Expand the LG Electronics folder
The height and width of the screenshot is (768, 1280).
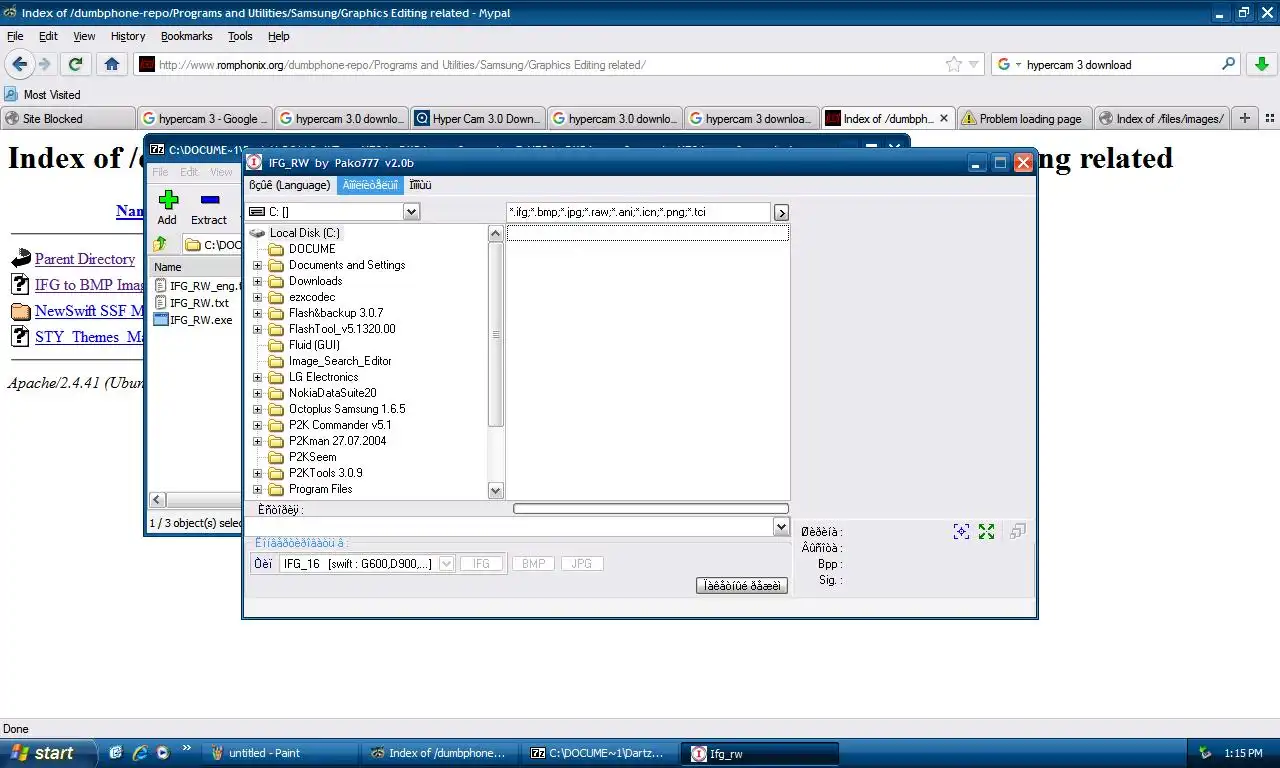tap(257, 377)
